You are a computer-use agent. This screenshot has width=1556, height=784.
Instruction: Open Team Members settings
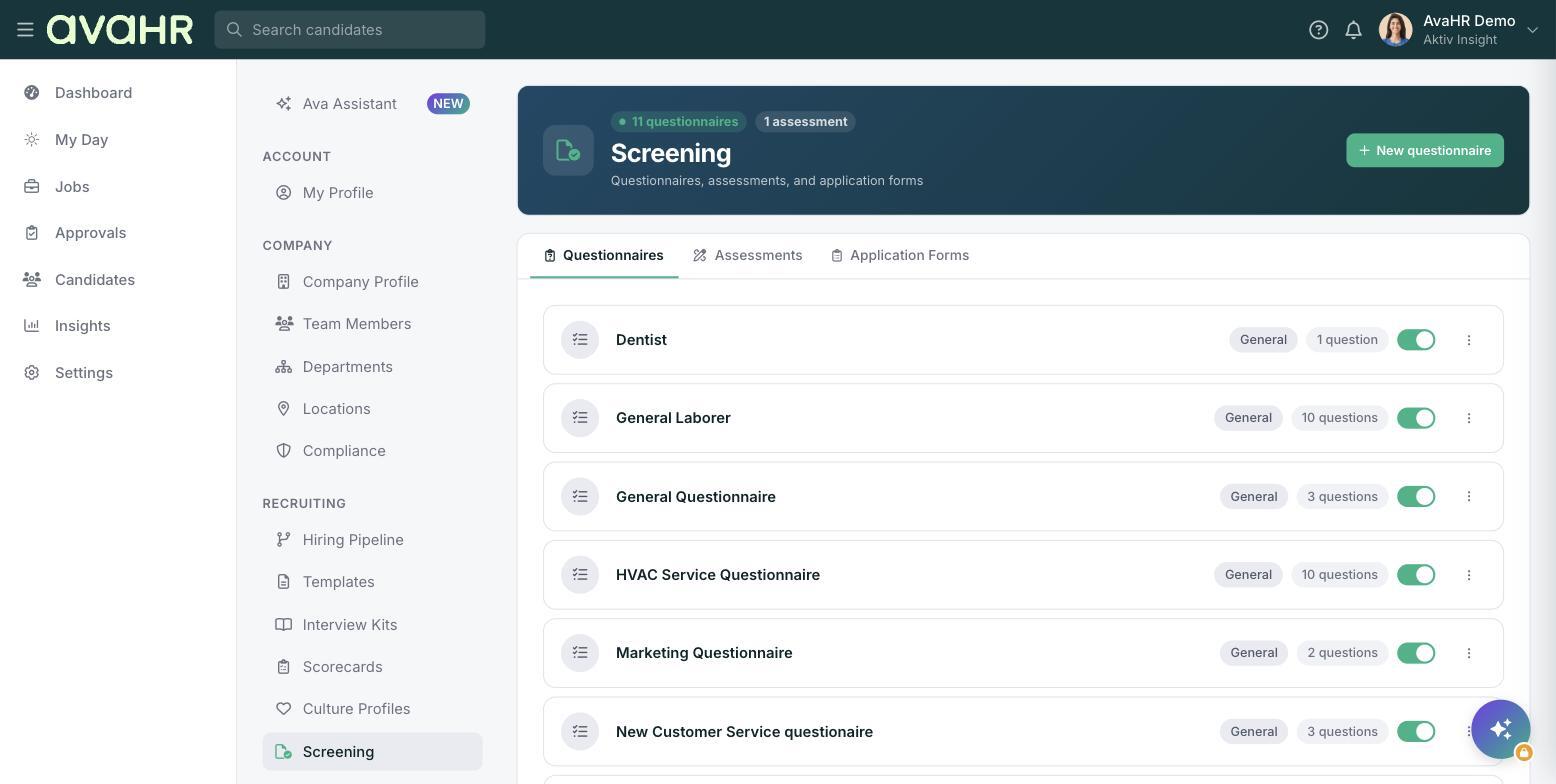coord(372,324)
